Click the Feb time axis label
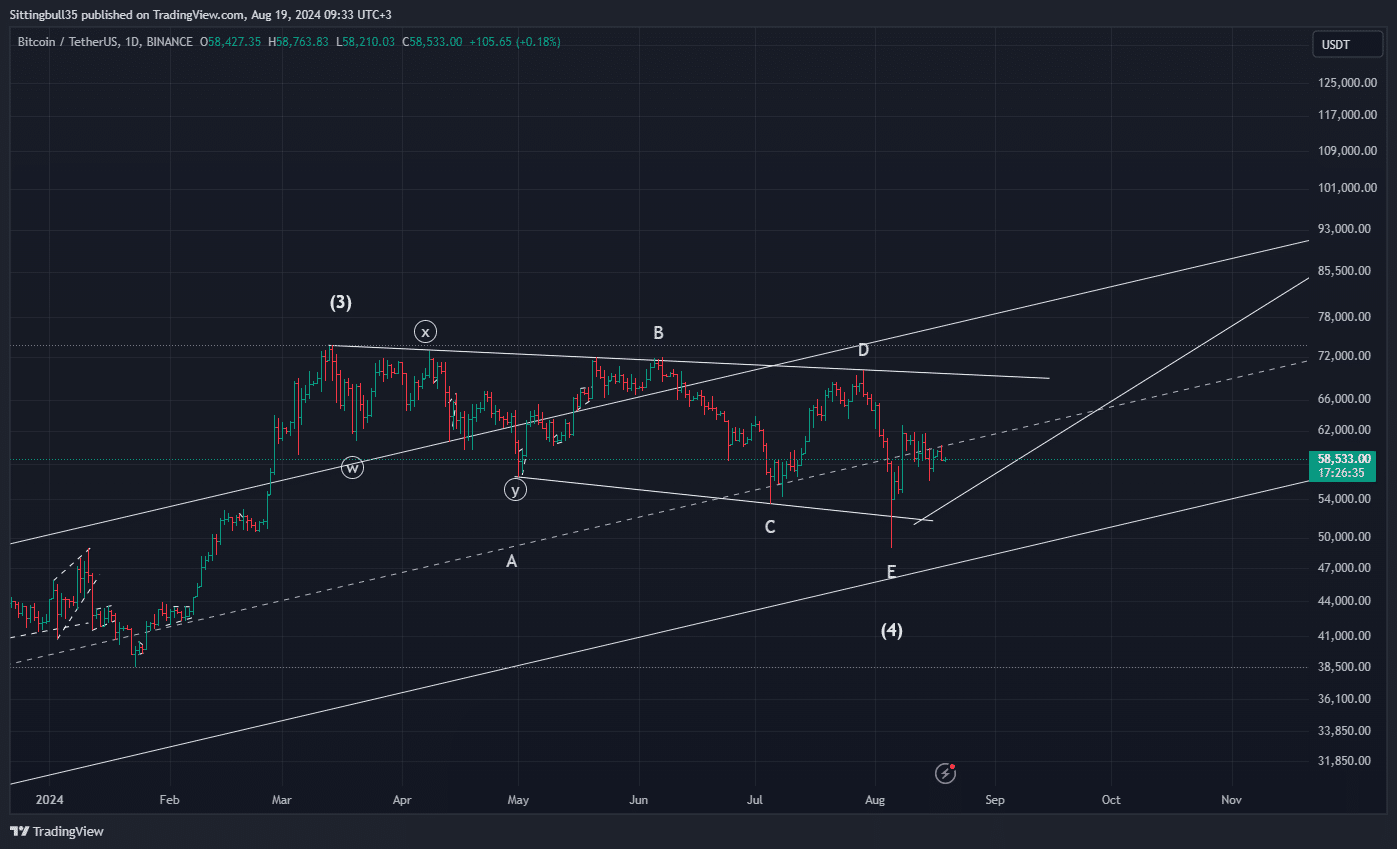 tap(169, 800)
